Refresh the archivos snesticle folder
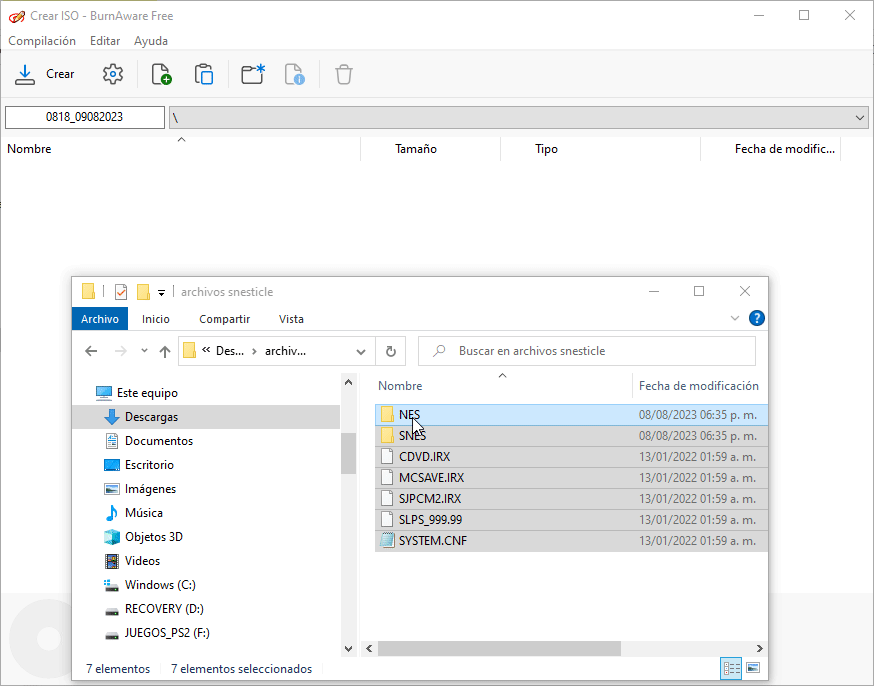Viewport: 874px width, 686px height. tap(391, 351)
